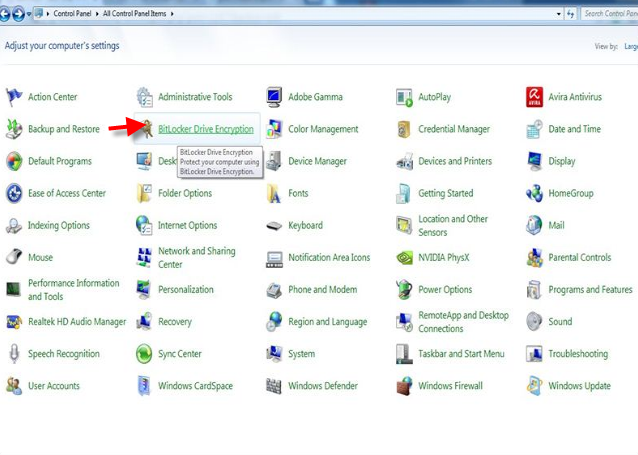The width and height of the screenshot is (638, 455).
Task: Expand the arrow after All Control Panel Items
Action: pyautogui.click(x=172, y=14)
